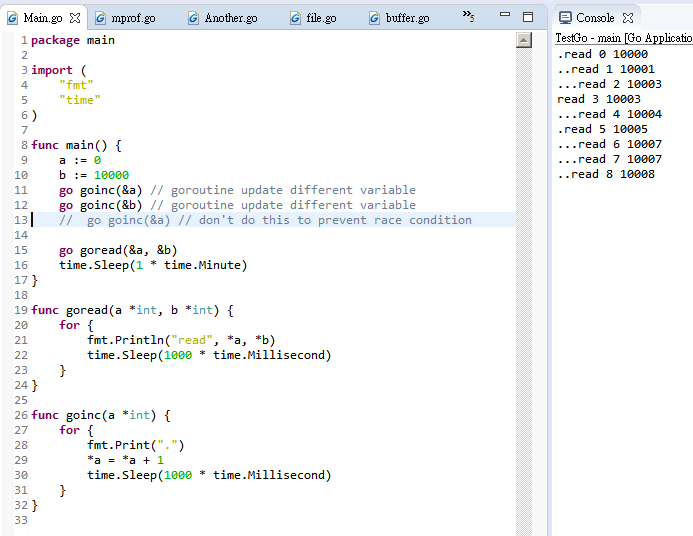Maximize the editor area
693x536 pixels.
528,17
